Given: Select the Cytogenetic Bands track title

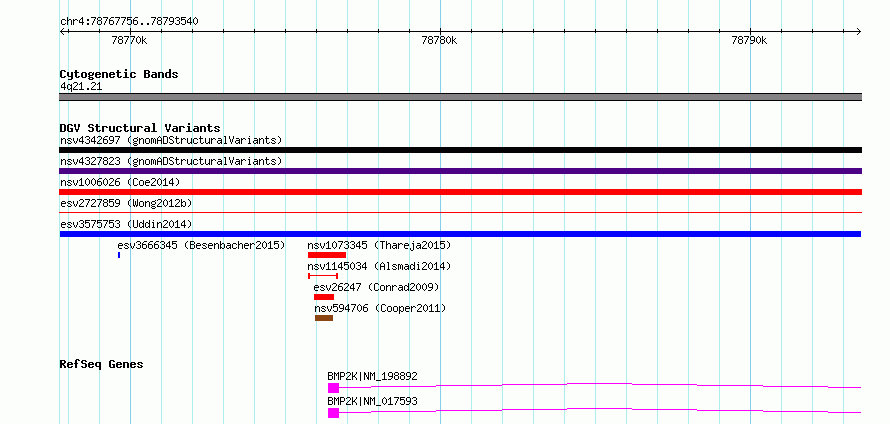Looking at the screenshot, I should click(119, 74).
